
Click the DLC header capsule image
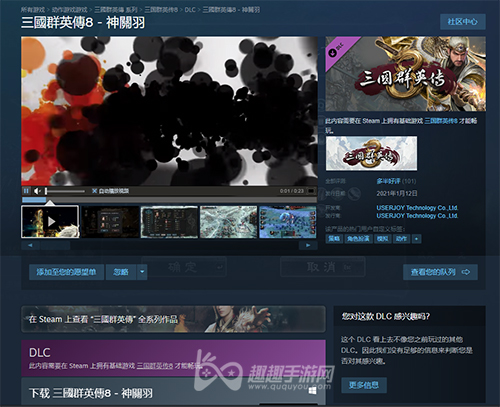point(406,74)
